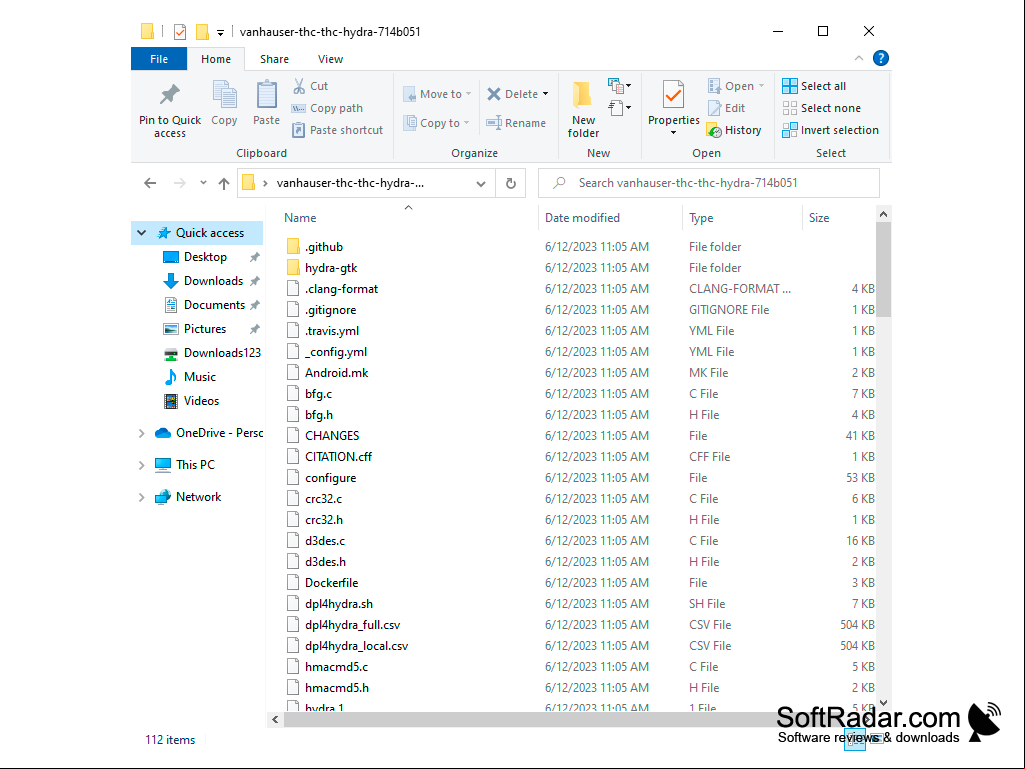Open address bar history dropdown

(480, 183)
